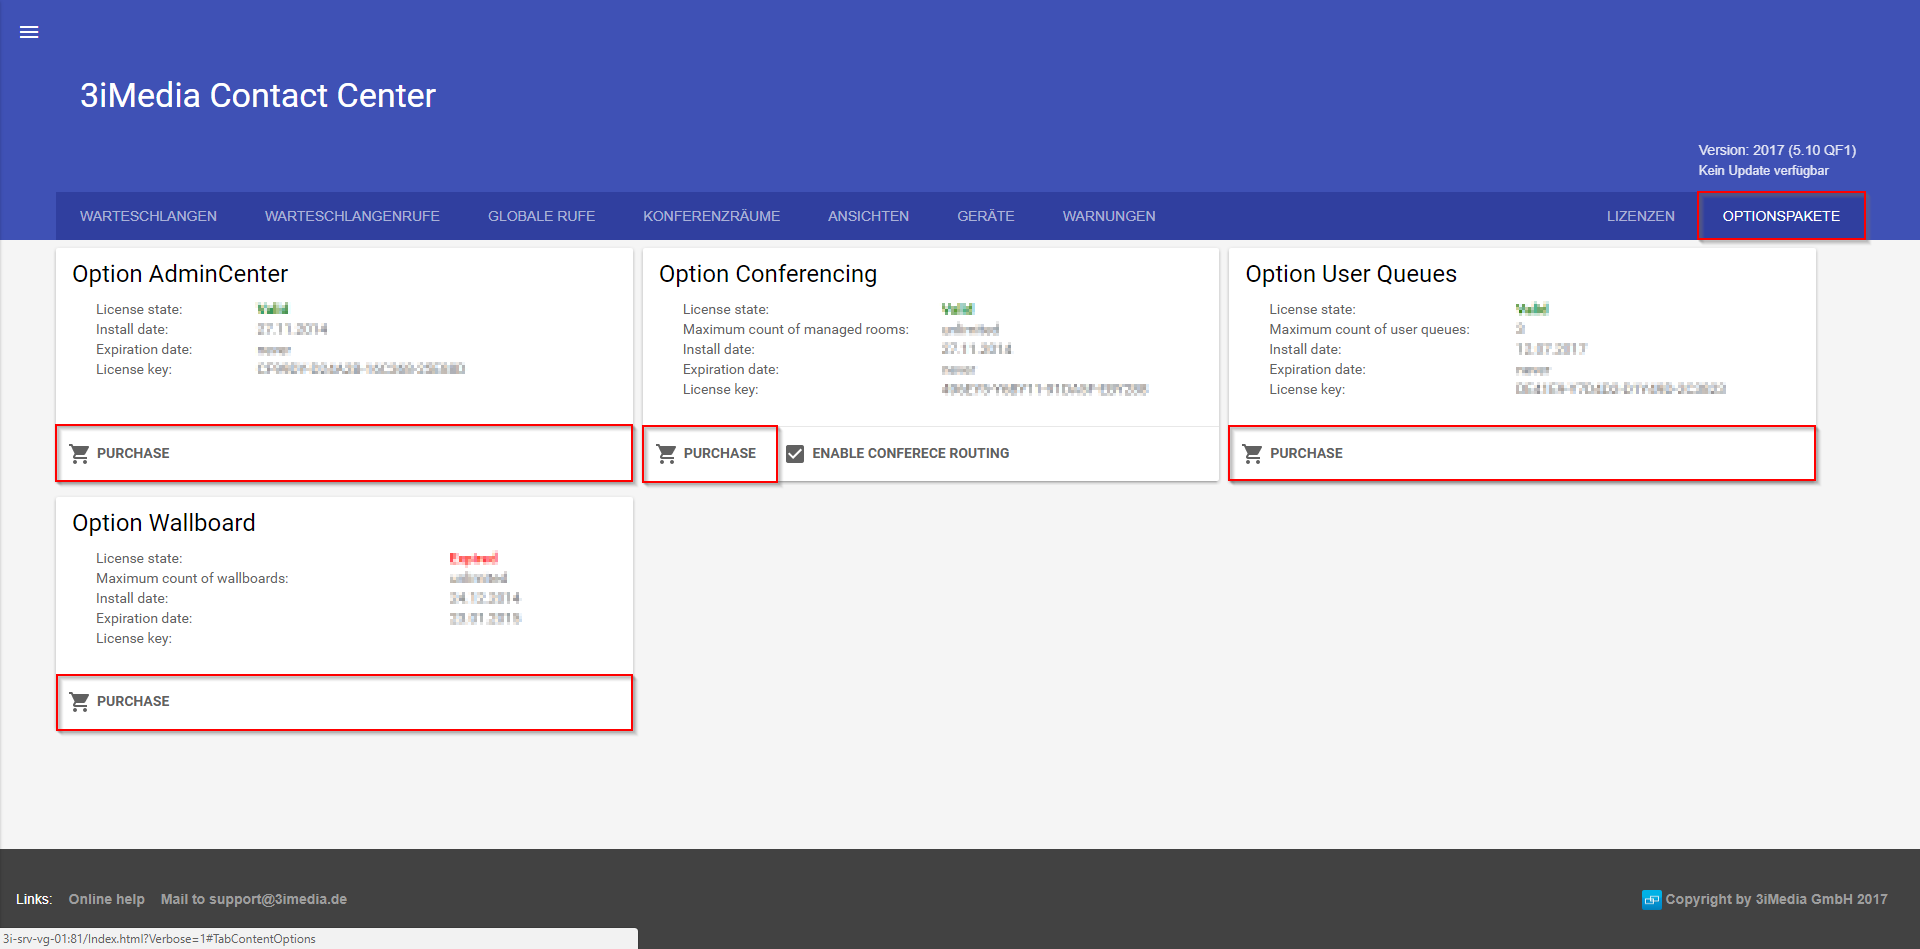The image size is (1920, 949).
Task: Go to the Globale Rufe tab
Action: (x=541, y=216)
